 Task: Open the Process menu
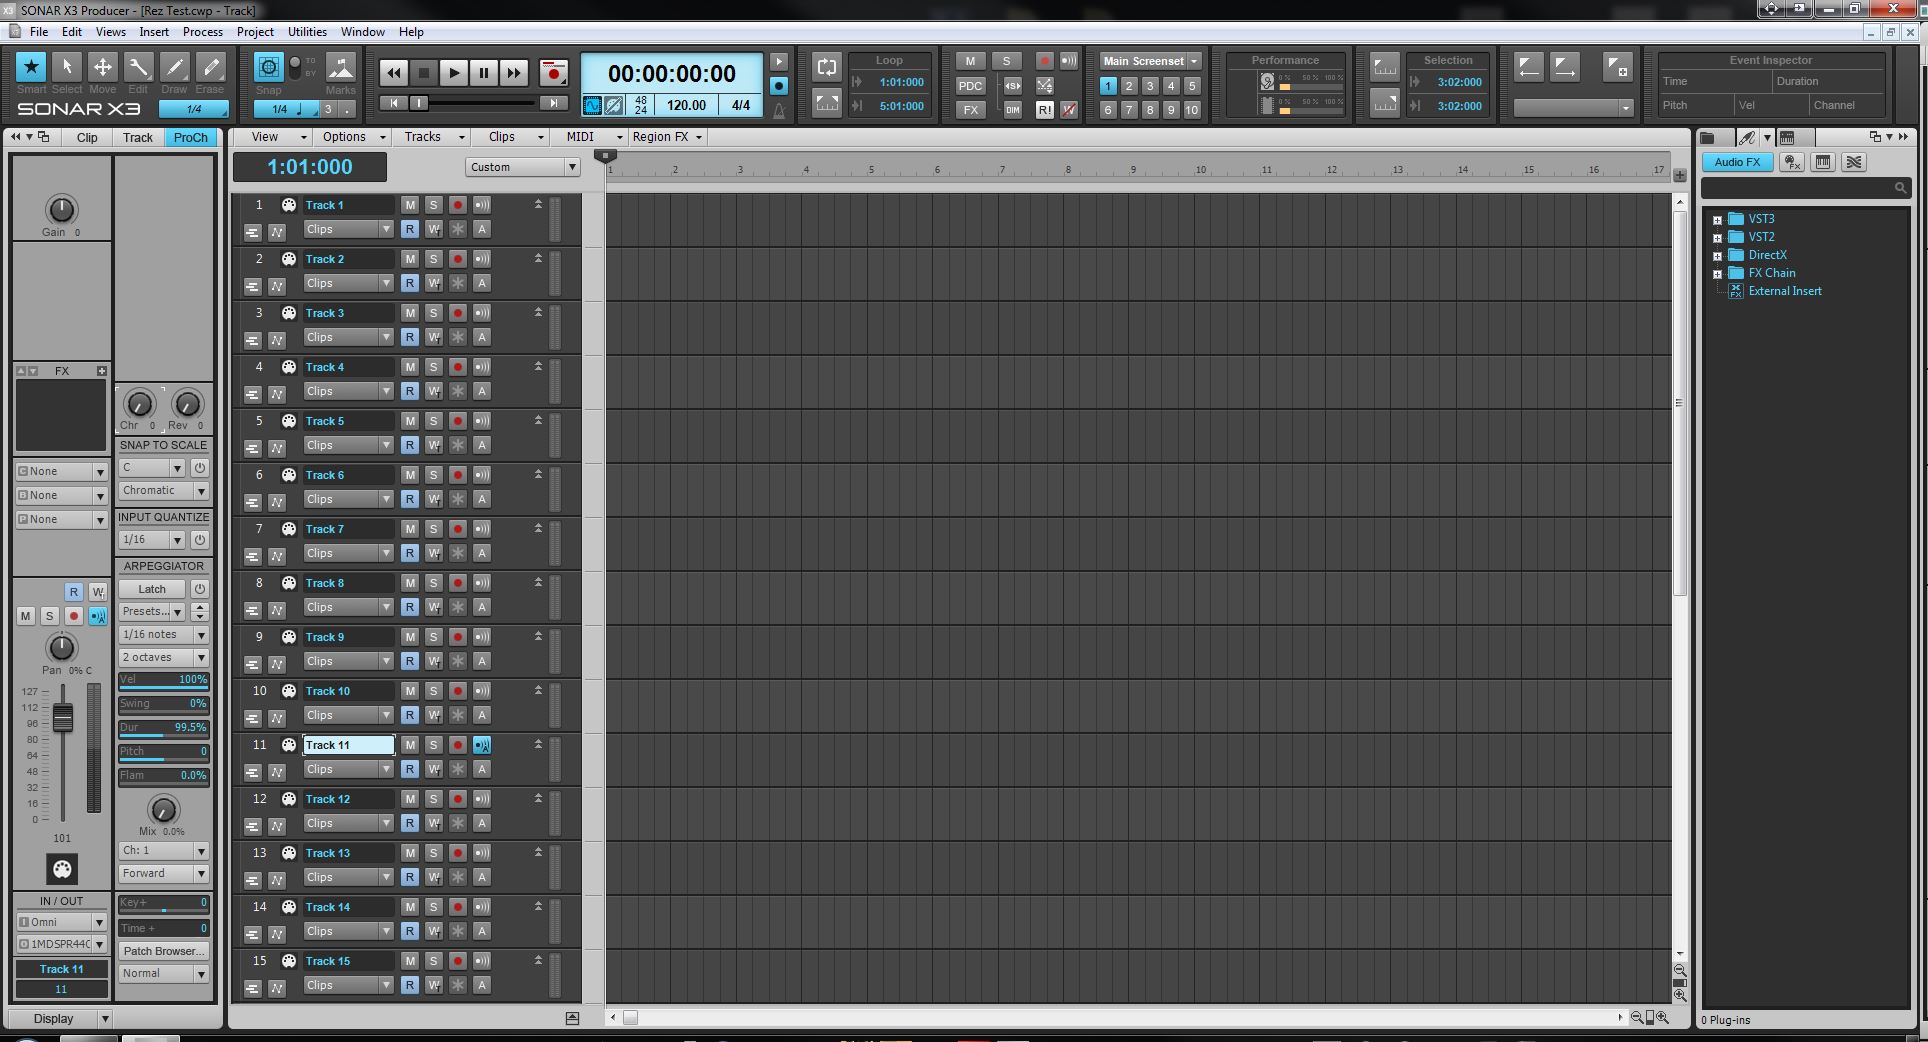pyautogui.click(x=202, y=32)
